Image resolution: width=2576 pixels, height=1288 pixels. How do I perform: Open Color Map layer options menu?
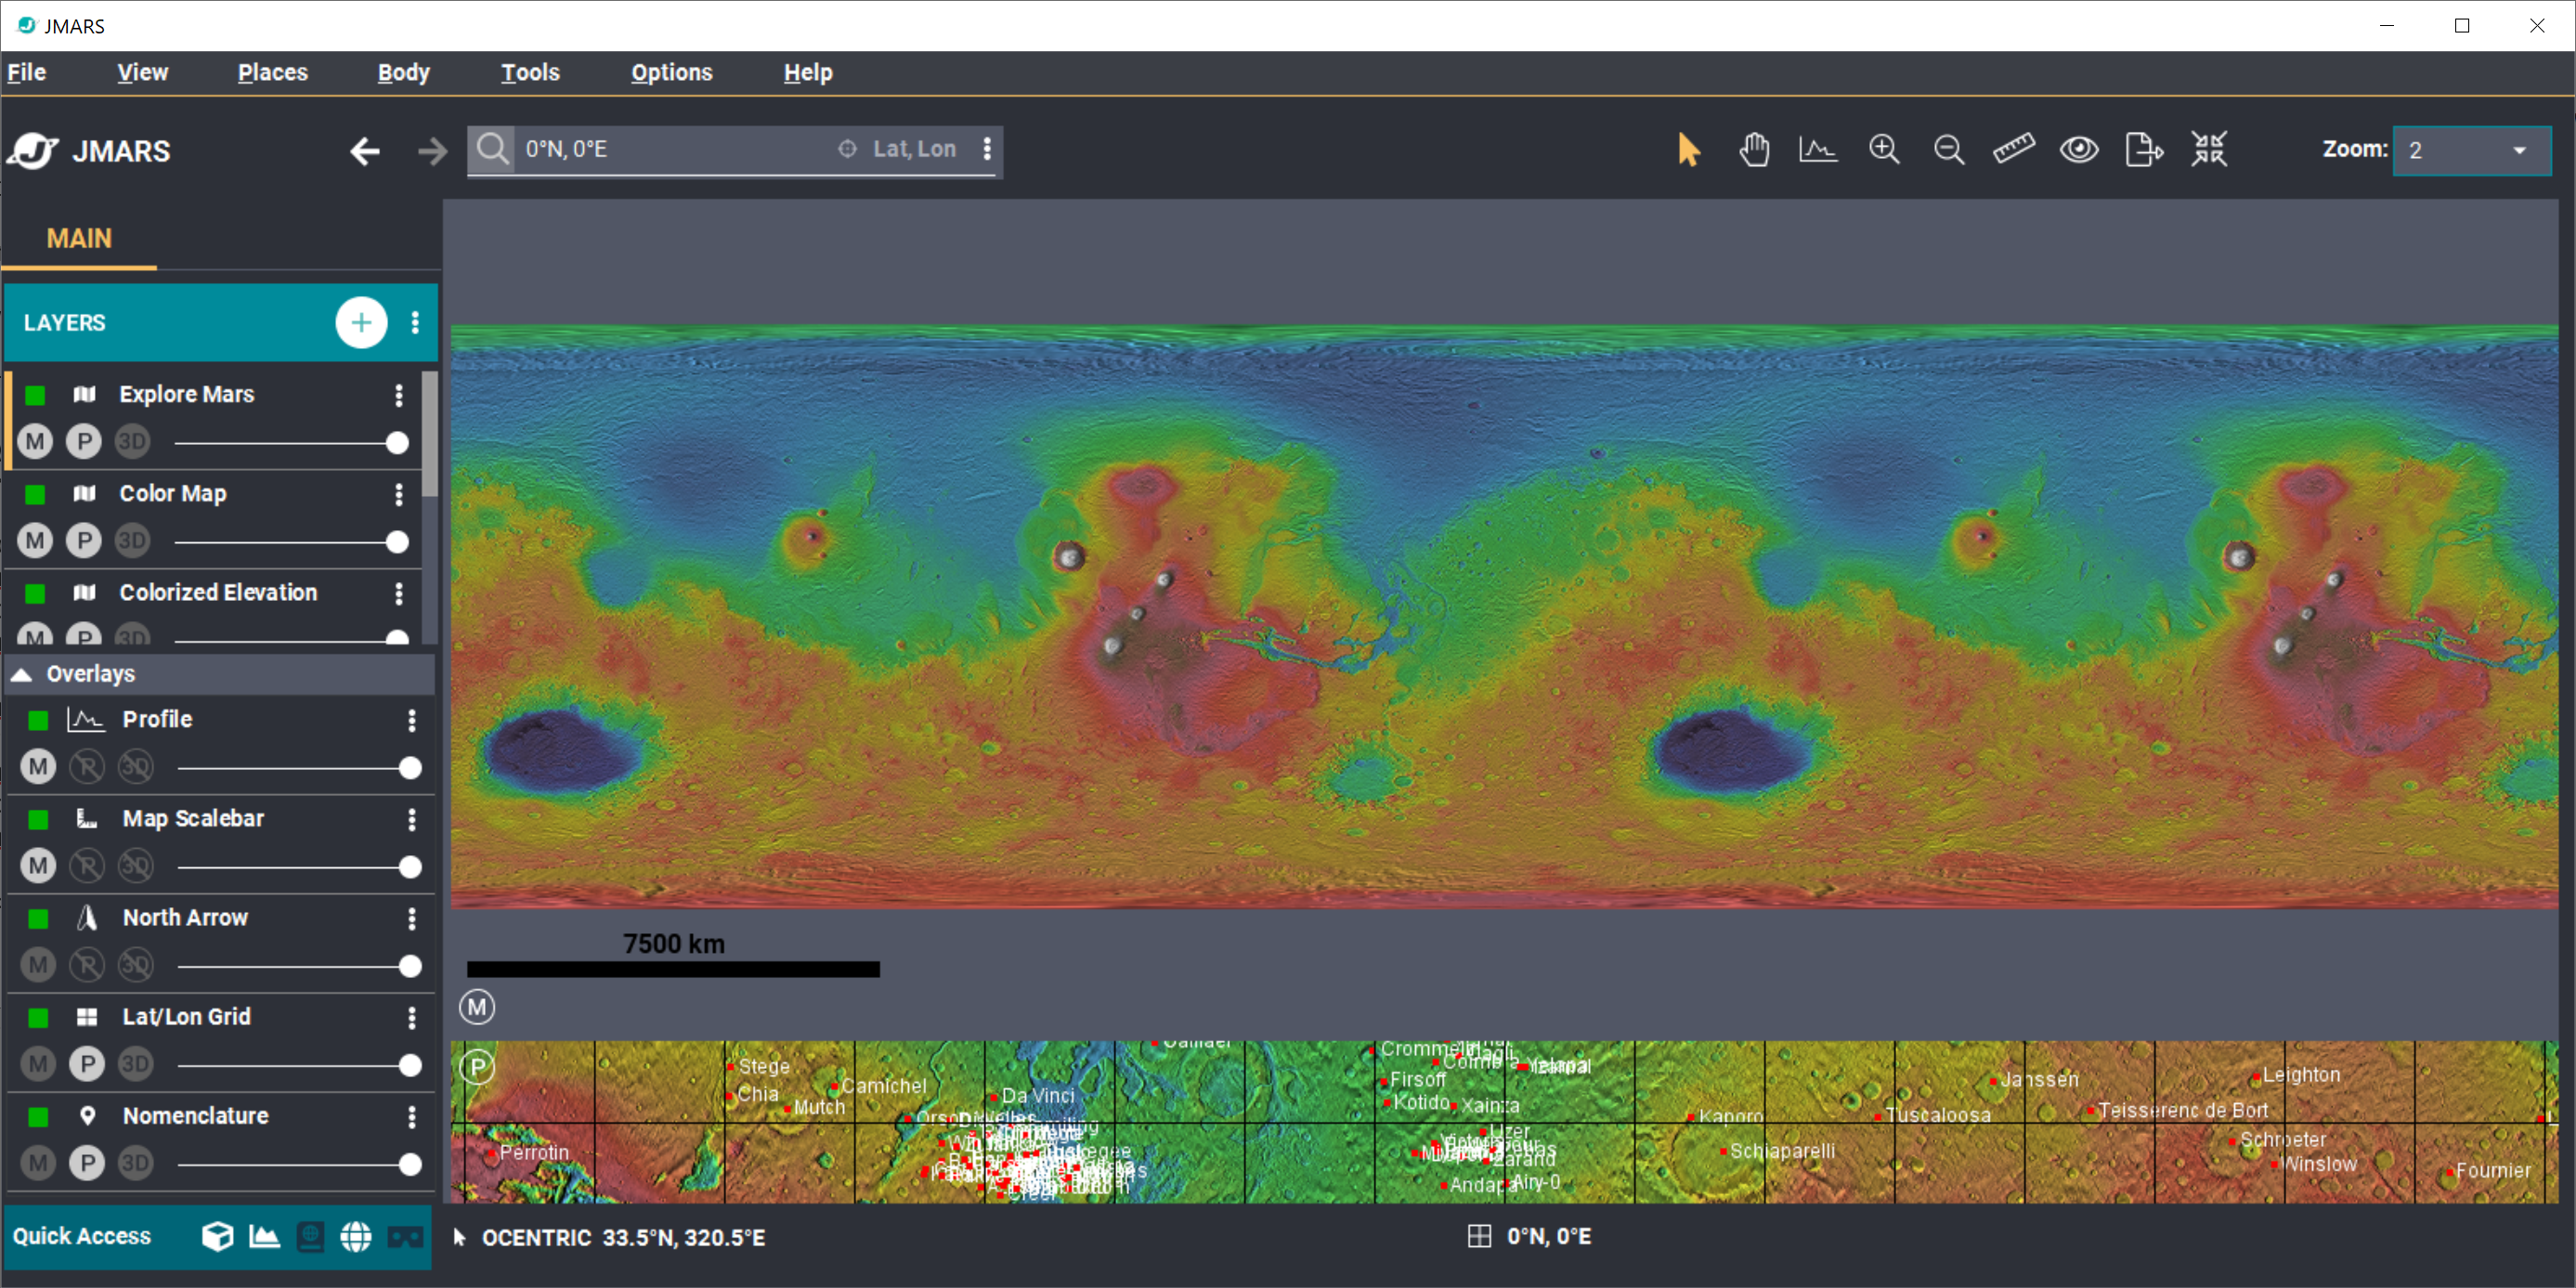click(x=399, y=494)
